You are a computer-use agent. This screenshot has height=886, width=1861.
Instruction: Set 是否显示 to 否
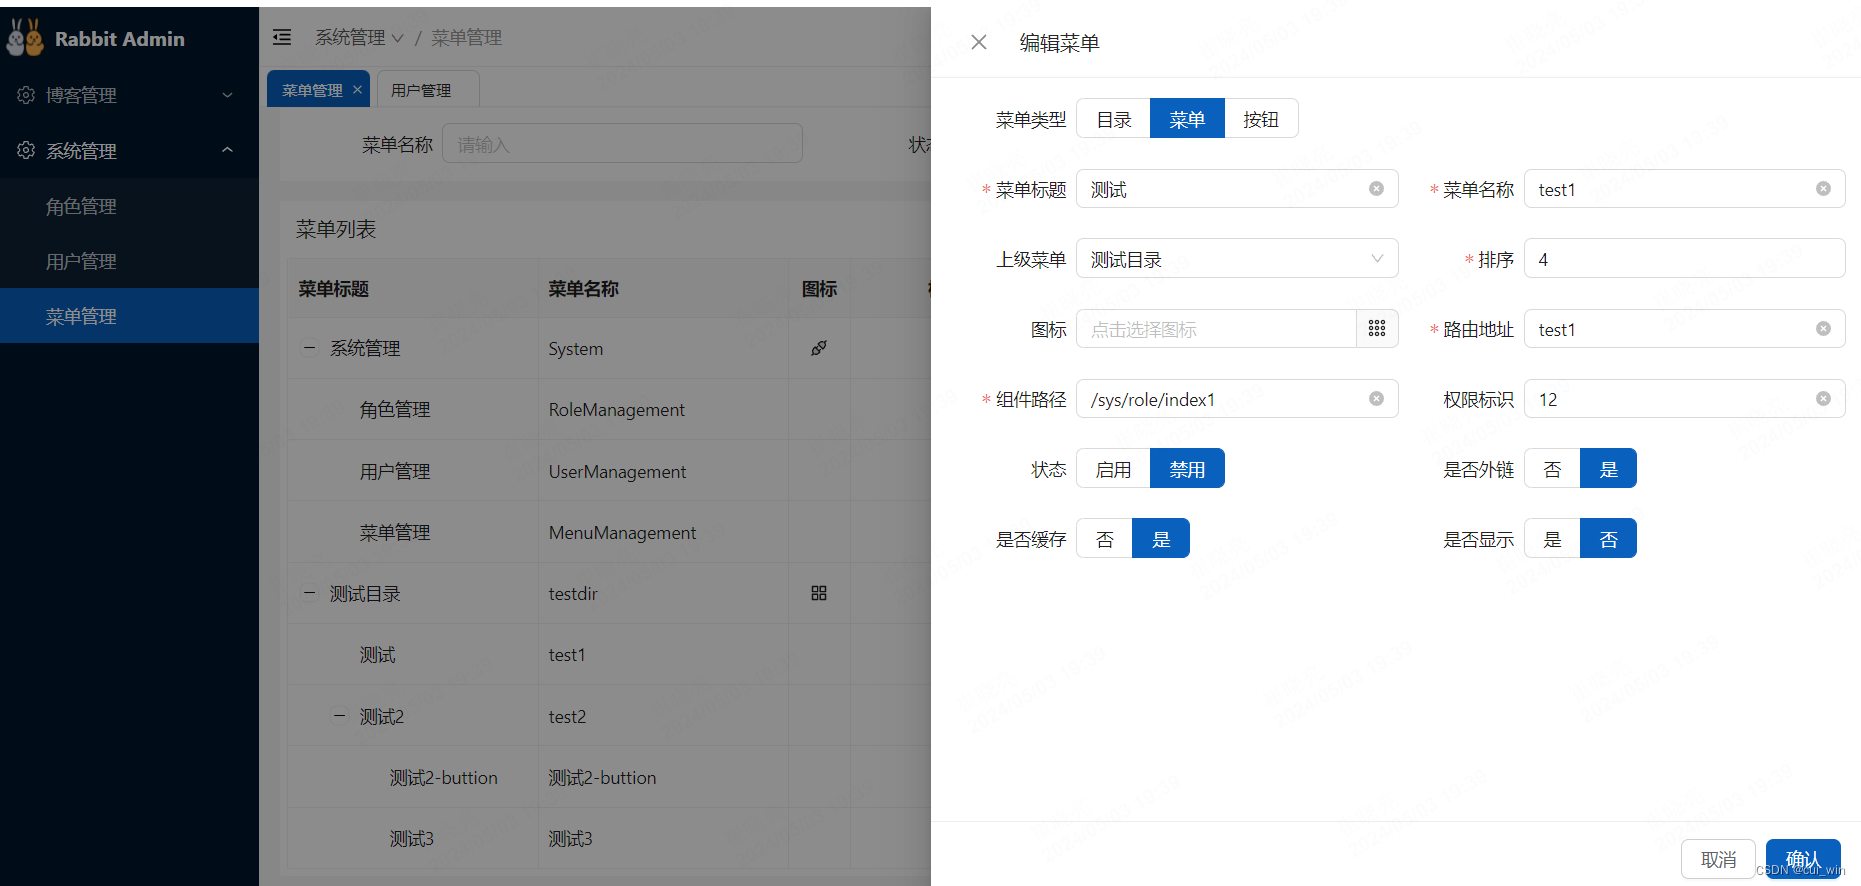(1608, 539)
